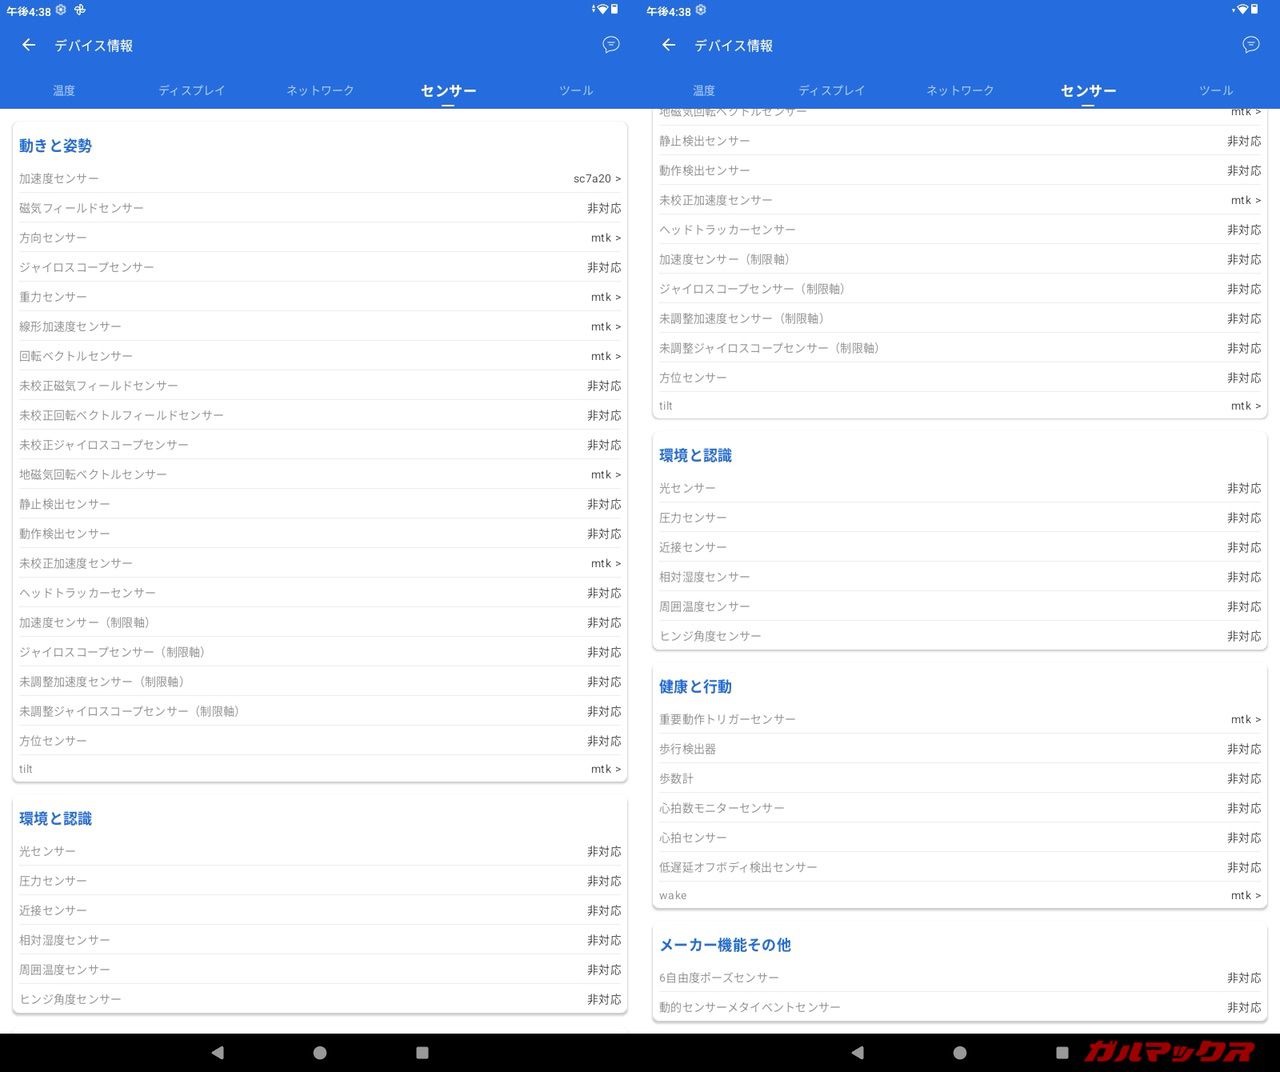Open the feedback chat icon on the right screen
1280x1072 pixels.
1251,45
